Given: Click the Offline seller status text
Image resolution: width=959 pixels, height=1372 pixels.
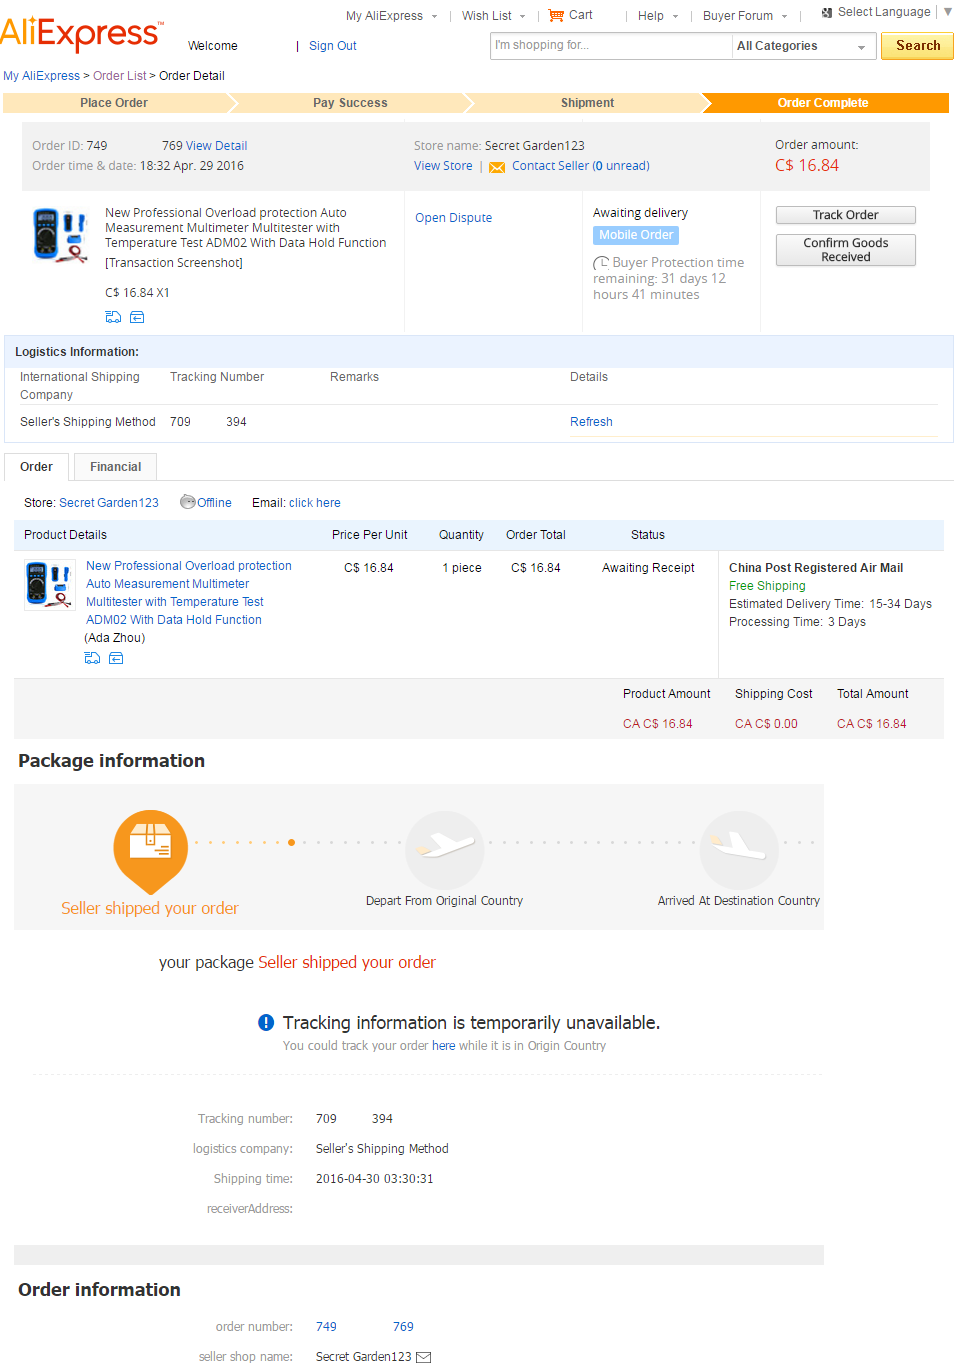Looking at the screenshot, I should (214, 503).
